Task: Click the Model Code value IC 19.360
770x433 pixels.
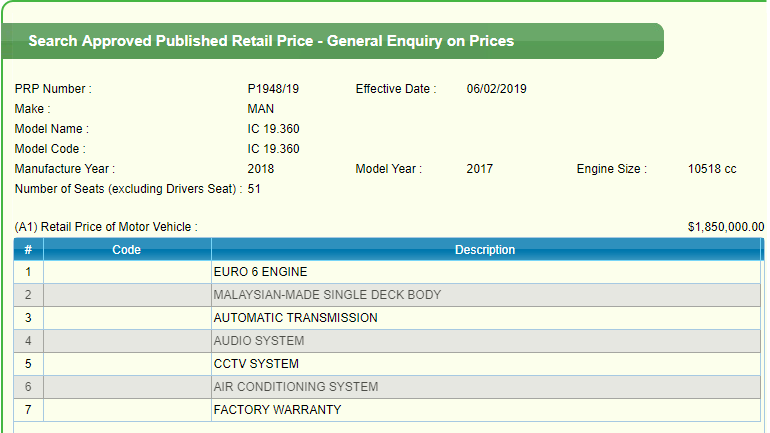Action: pos(273,149)
